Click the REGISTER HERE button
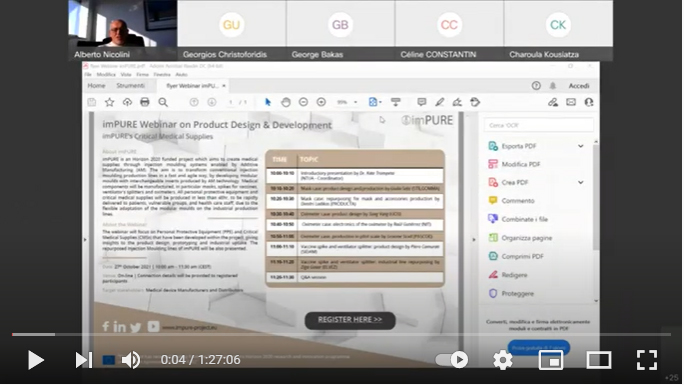 tap(350, 320)
